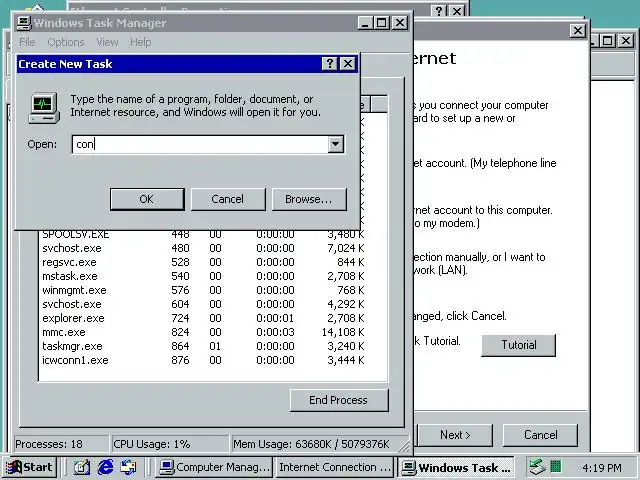Close the Computer Management background window
The height and width of the screenshot is (480, 640).
point(626,40)
